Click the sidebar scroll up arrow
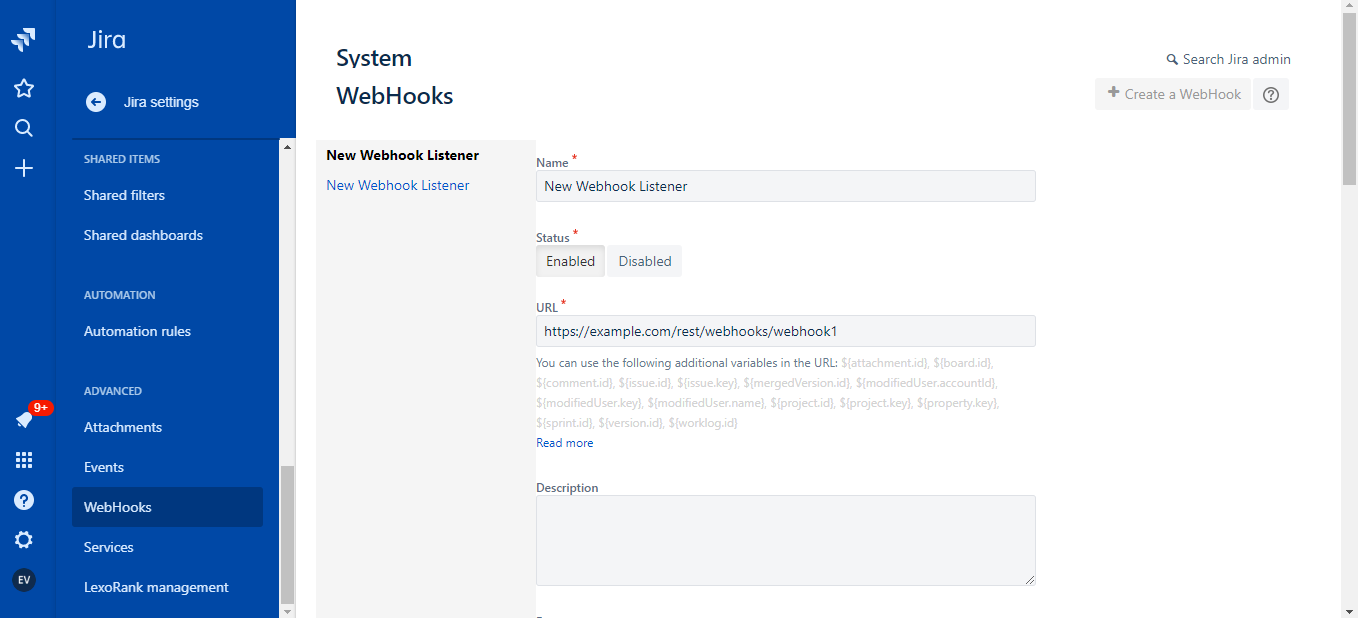Viewport: 1358px width, 618px height. click(x=288, y=148)
